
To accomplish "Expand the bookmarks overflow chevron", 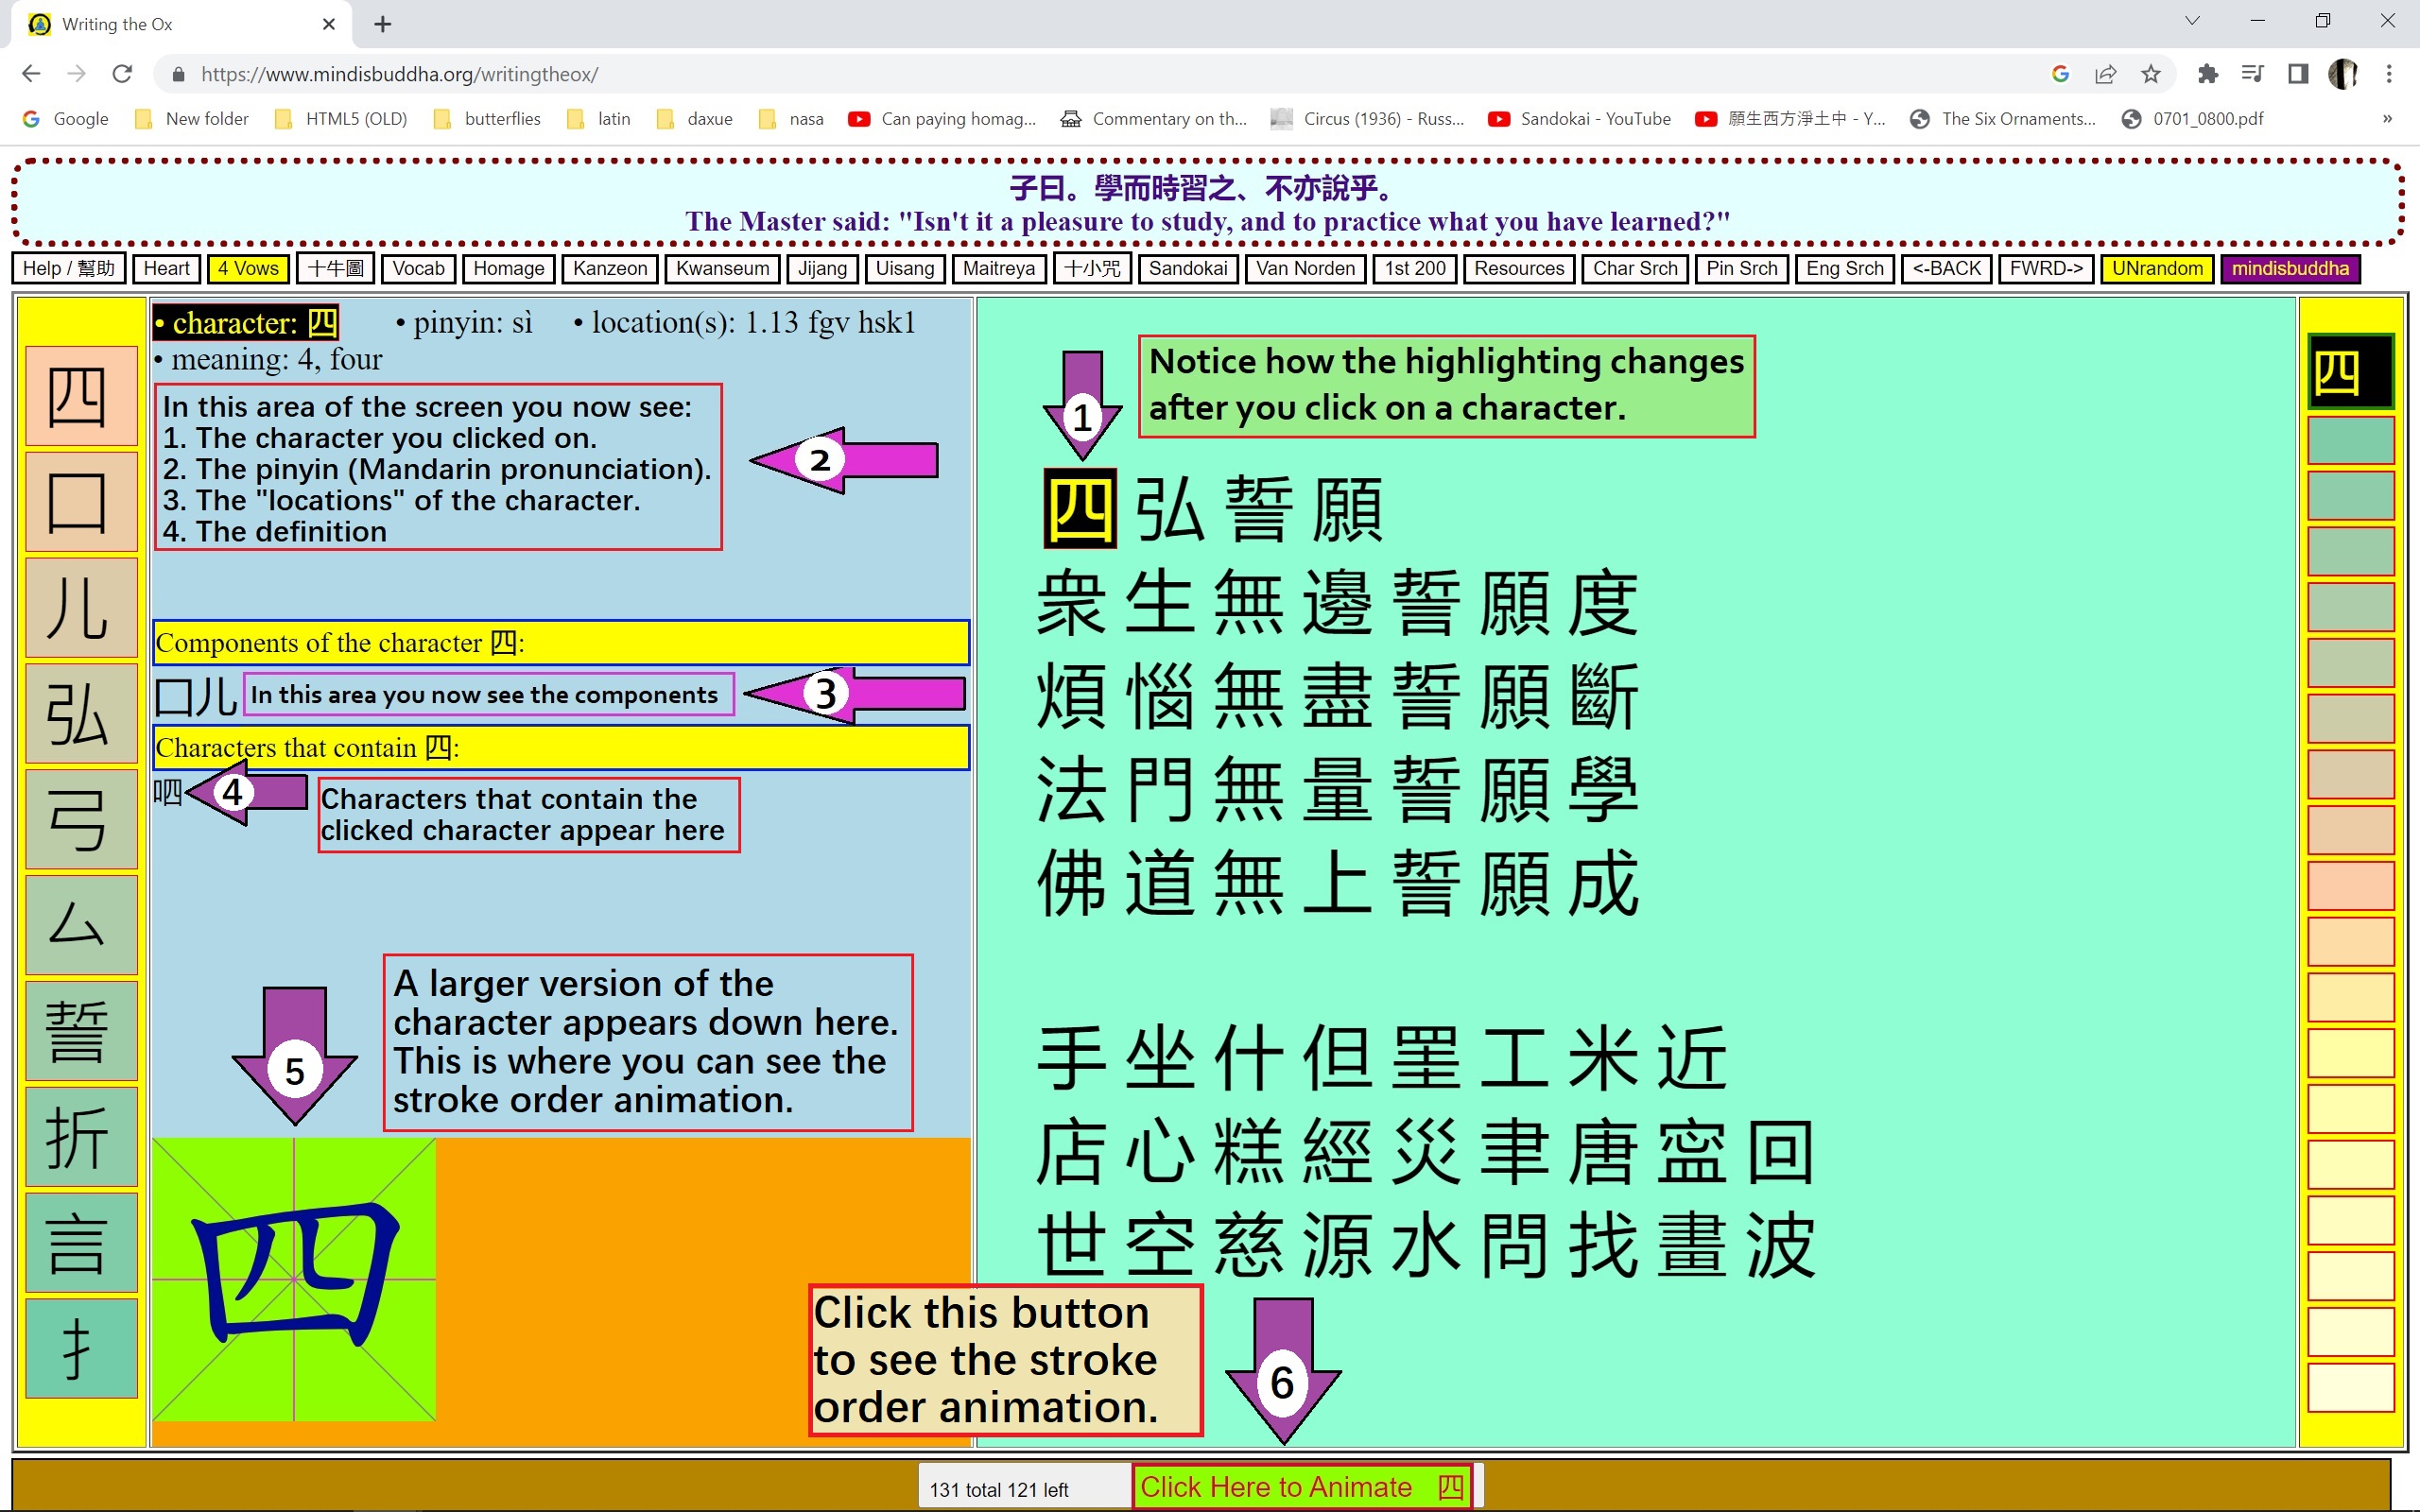I will click(x=2387, y=119).
